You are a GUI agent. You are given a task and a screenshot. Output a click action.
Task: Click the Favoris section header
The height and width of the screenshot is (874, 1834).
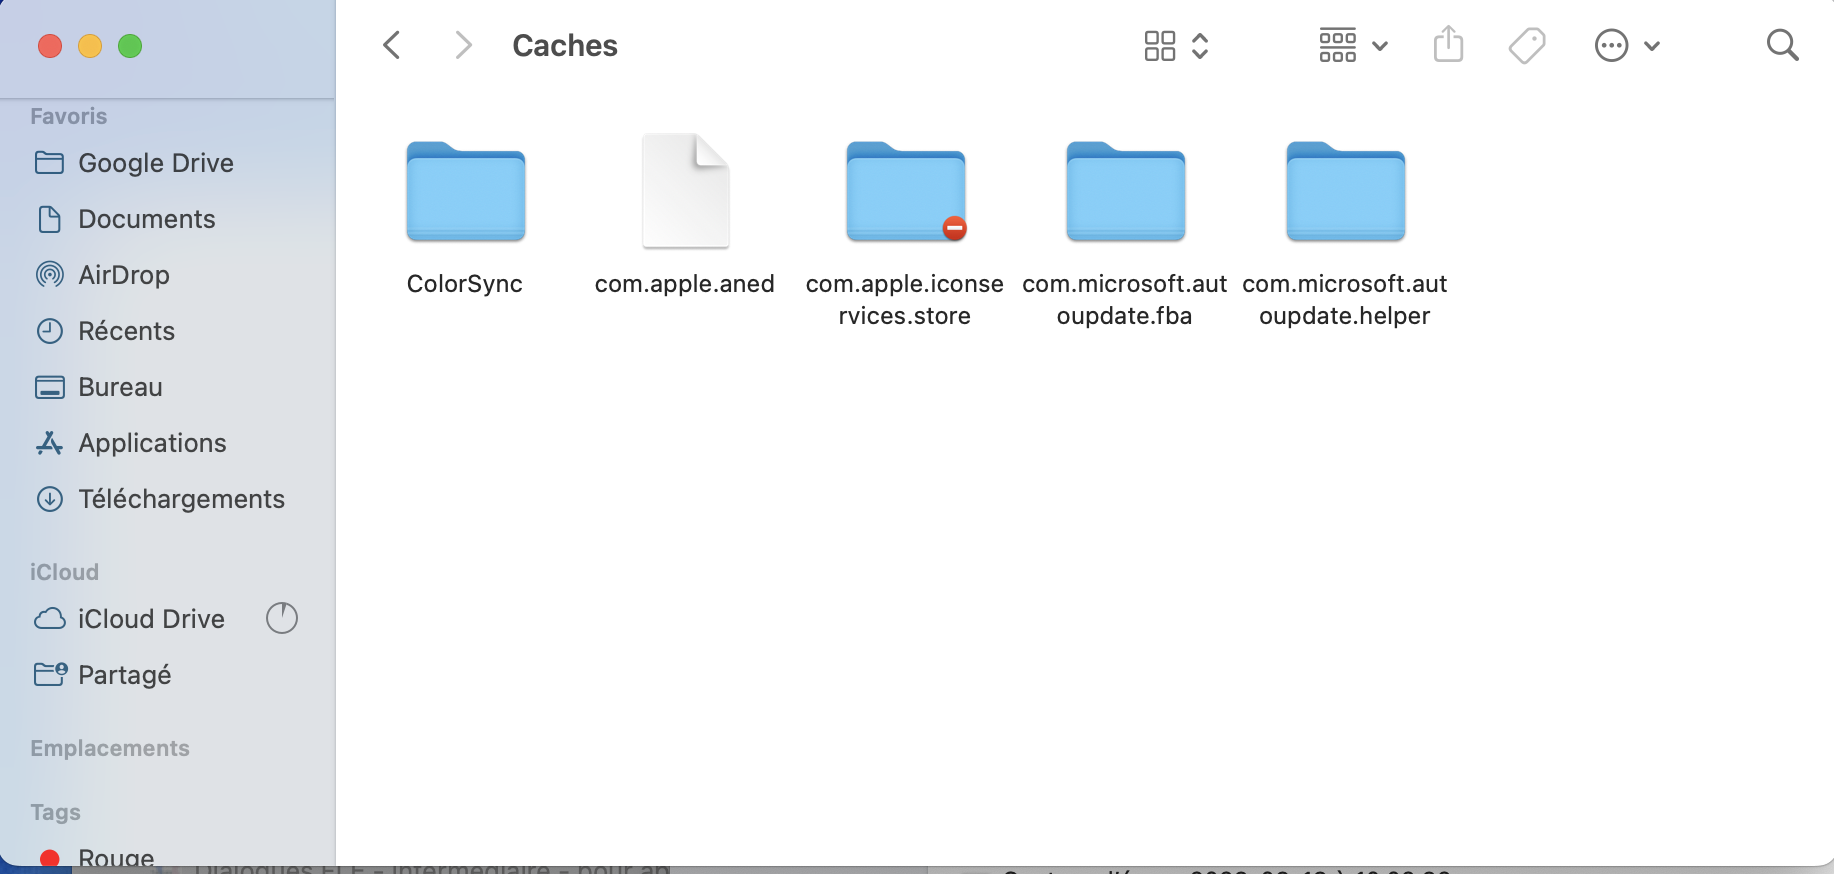tap(68, 116)
